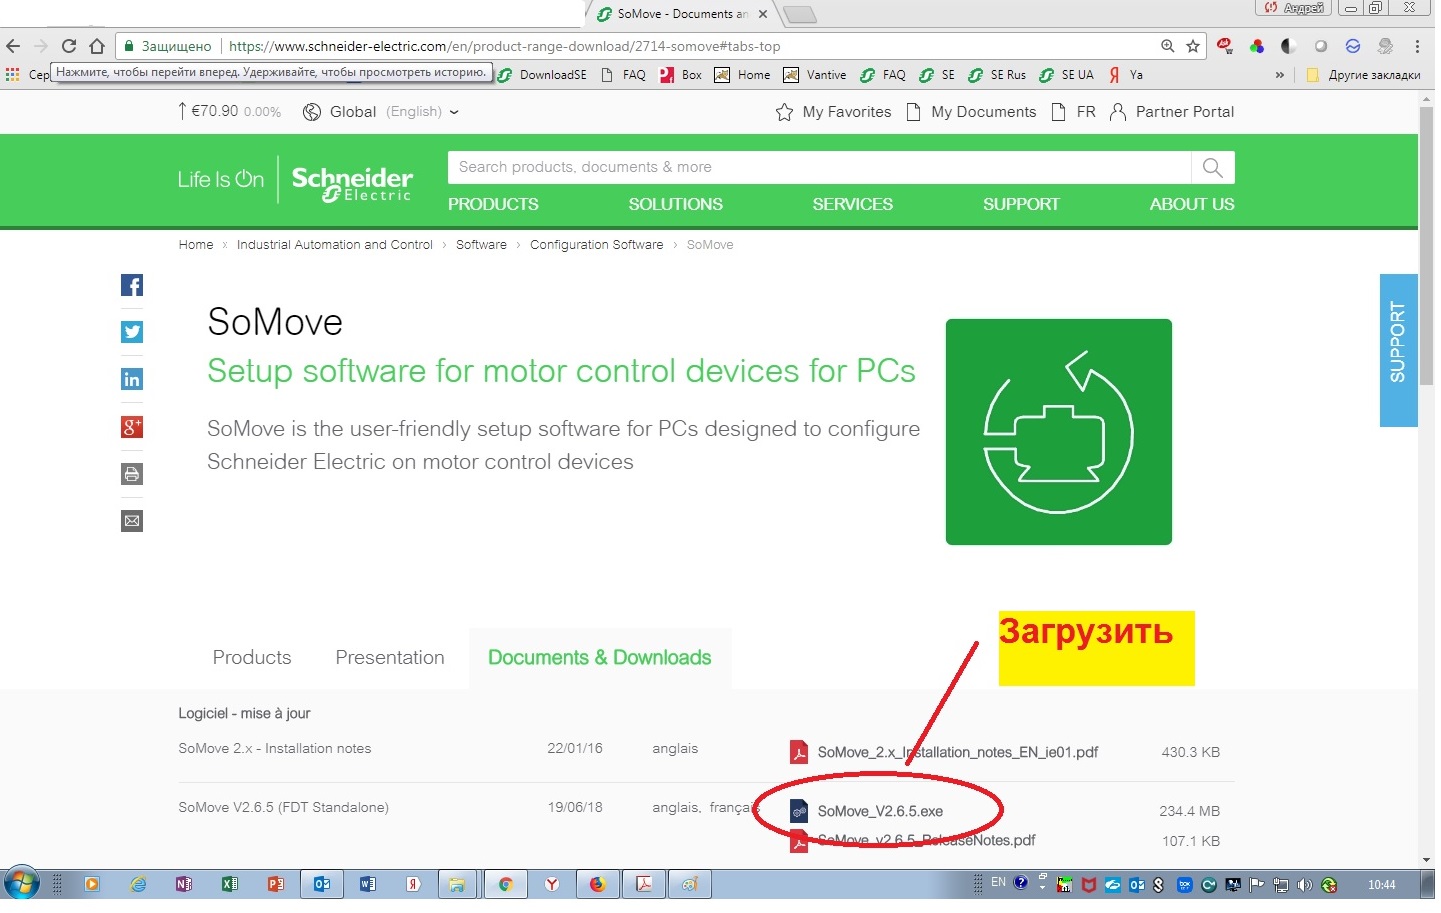The image size is (1441, 913).
Task: Switch to Products tab
Action: pyautogui.click(x=252, y=658)
